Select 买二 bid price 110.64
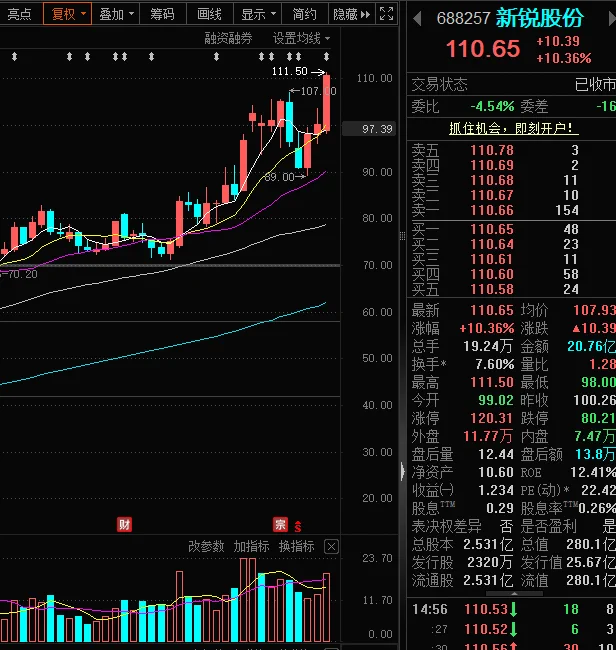The image size is (616, 650). click(x=492, y=244)
